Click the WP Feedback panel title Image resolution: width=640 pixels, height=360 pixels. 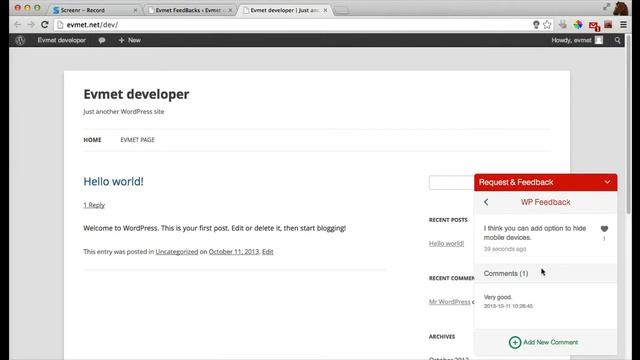pyautogui.click(x=545, y=202)
